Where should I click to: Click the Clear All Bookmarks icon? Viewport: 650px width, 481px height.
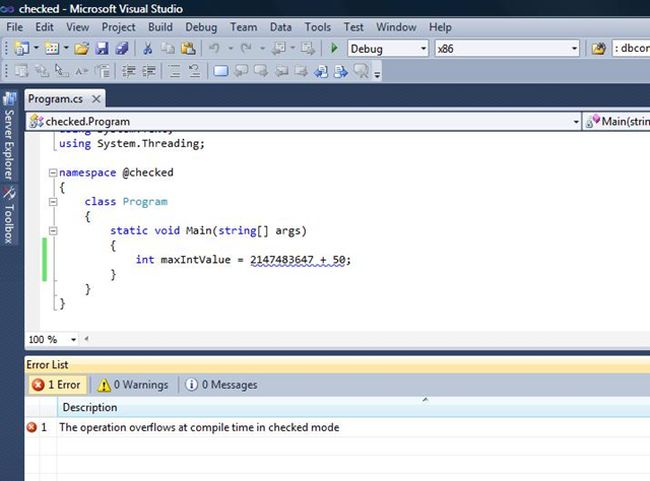coord(361,71)
